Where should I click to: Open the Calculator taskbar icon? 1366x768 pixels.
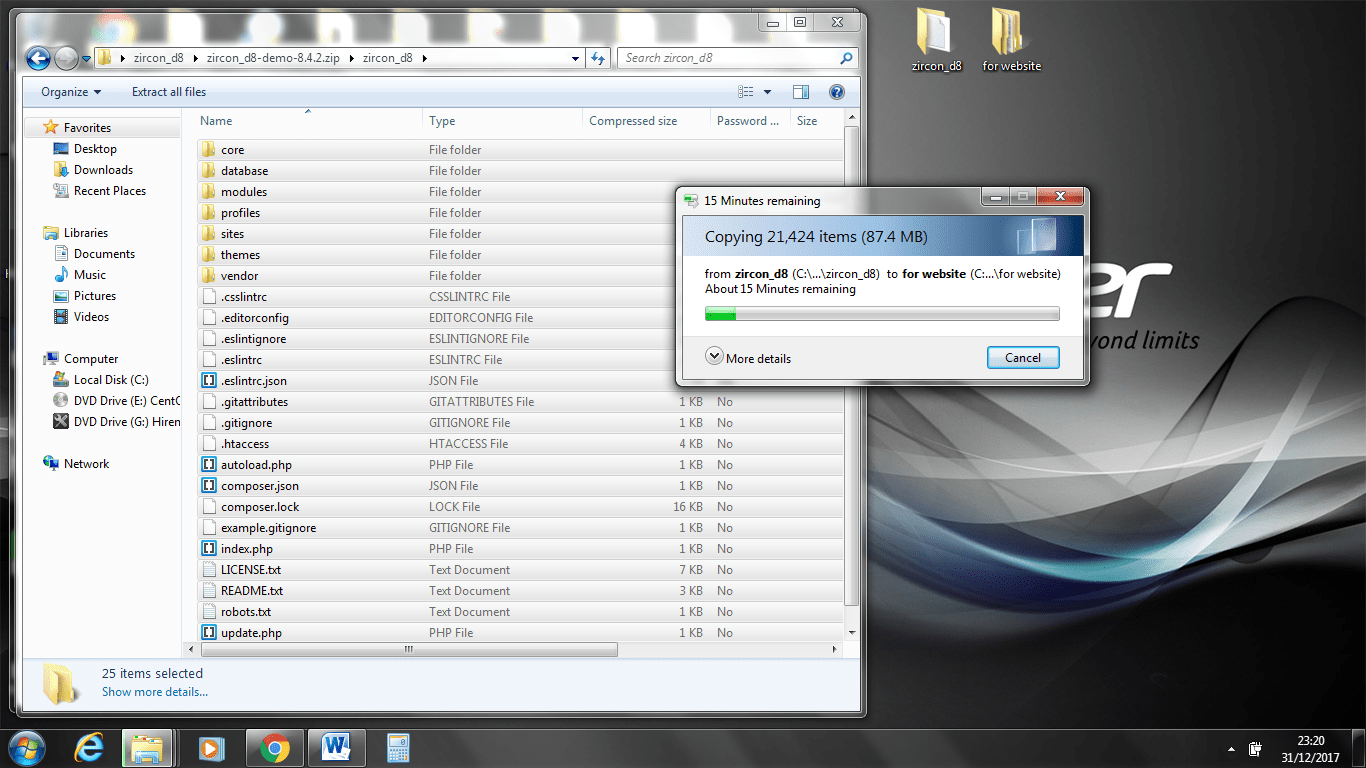click(x=398, y=747)
